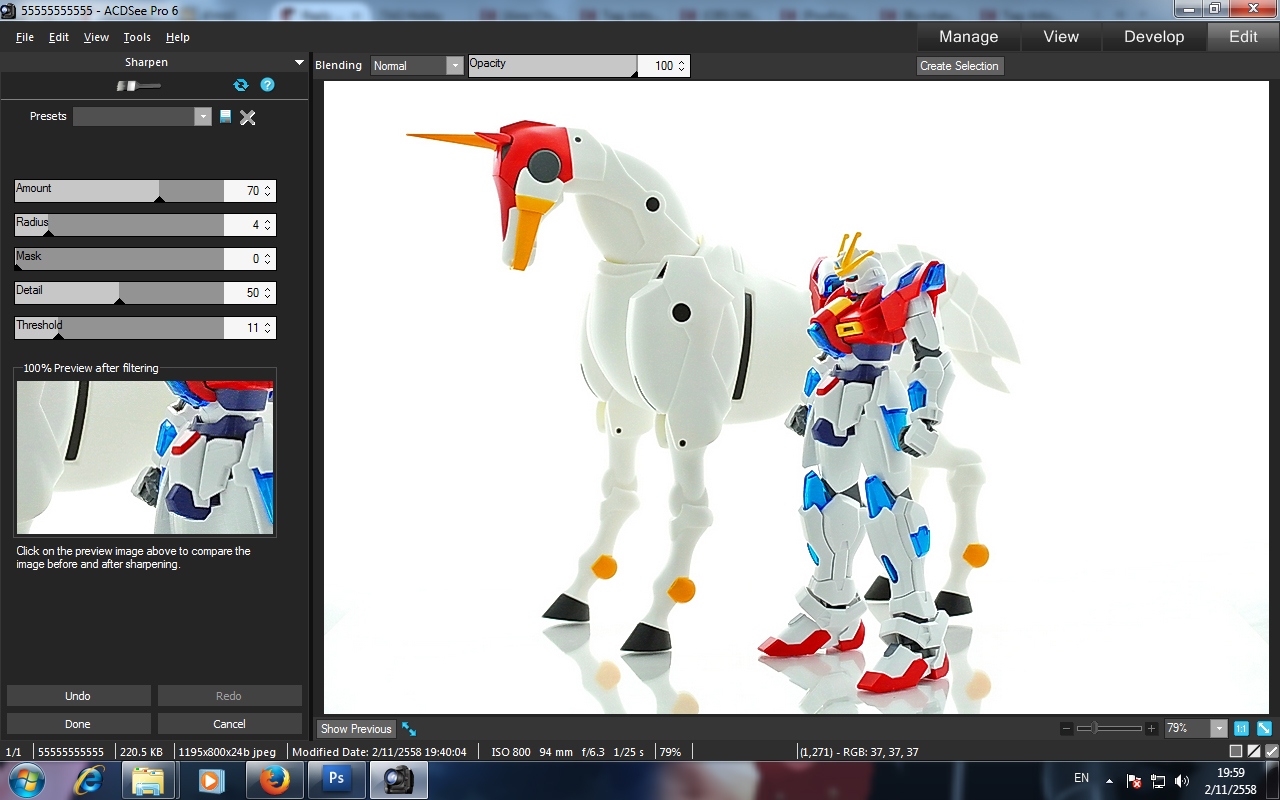The height and width of the screenshot is (800, 1280).
Task: Zoom in with the plus icon
Action: [x=1152, y=729]
